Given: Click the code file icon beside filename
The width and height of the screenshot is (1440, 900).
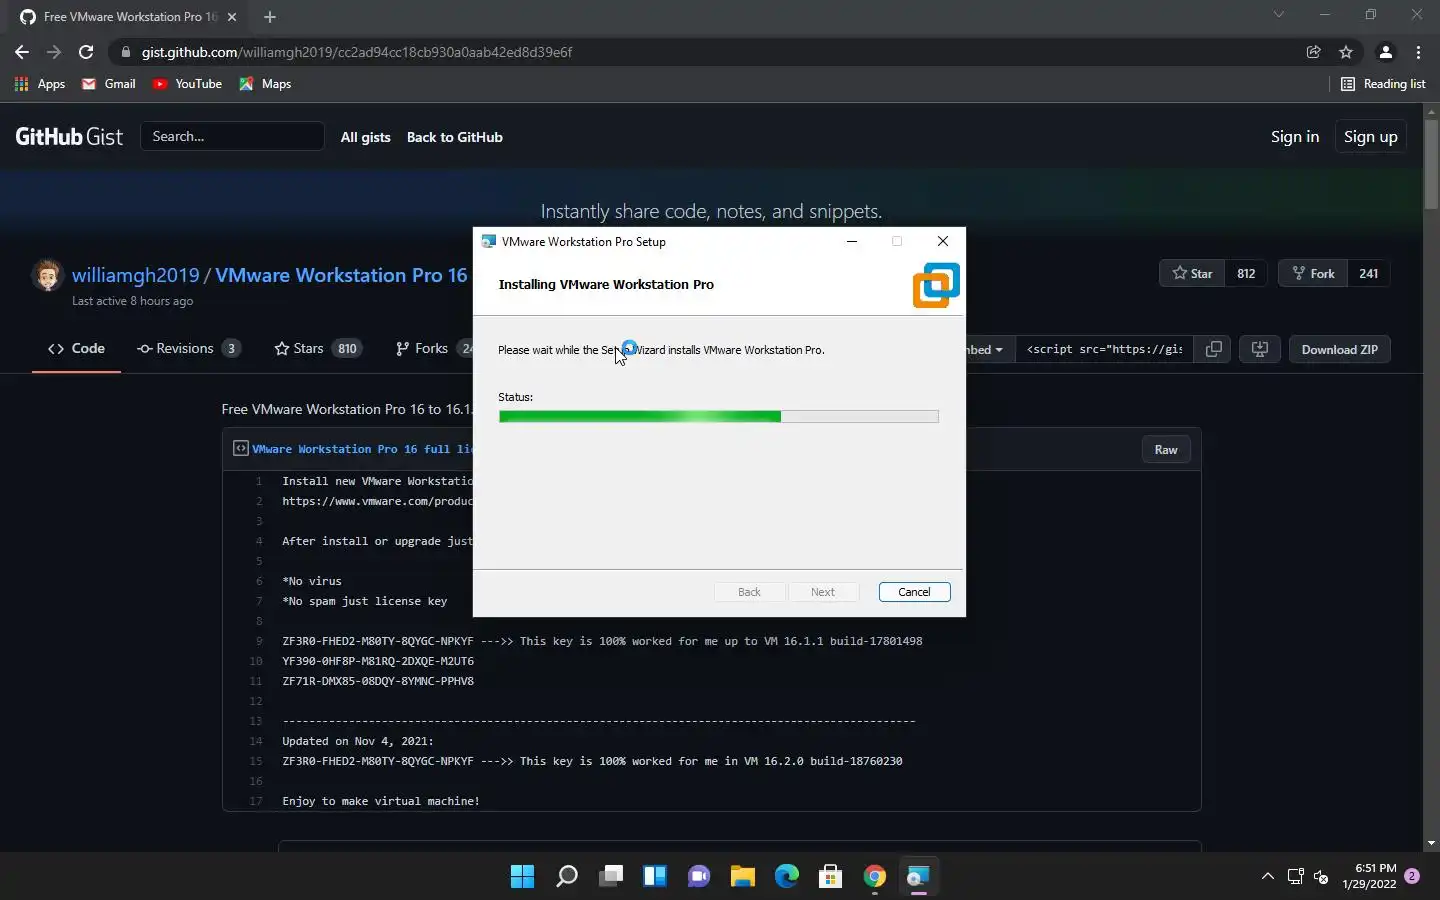Looking at the screenshot, I should (x=240, y=449).
